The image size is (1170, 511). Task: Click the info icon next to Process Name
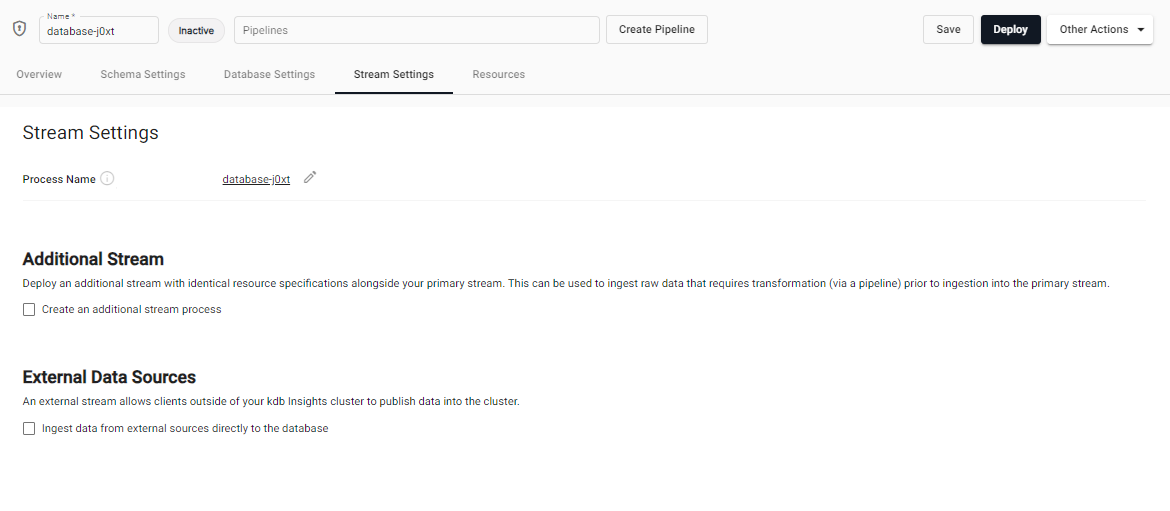(107, 179)
